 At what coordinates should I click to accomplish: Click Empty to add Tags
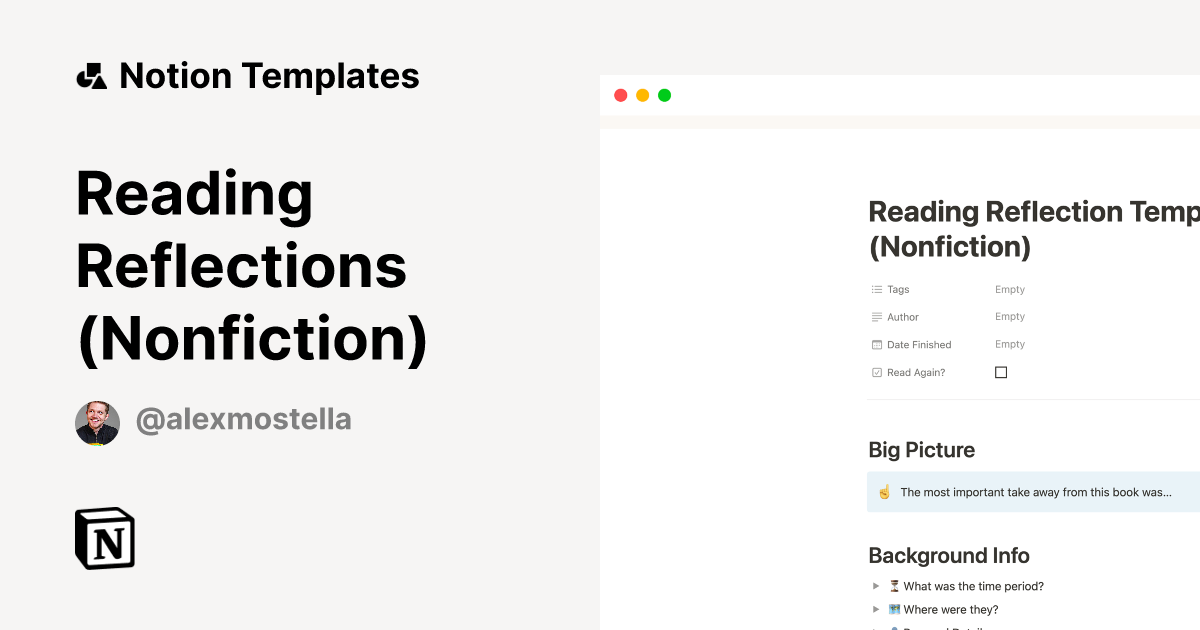tap(1009, 289)
